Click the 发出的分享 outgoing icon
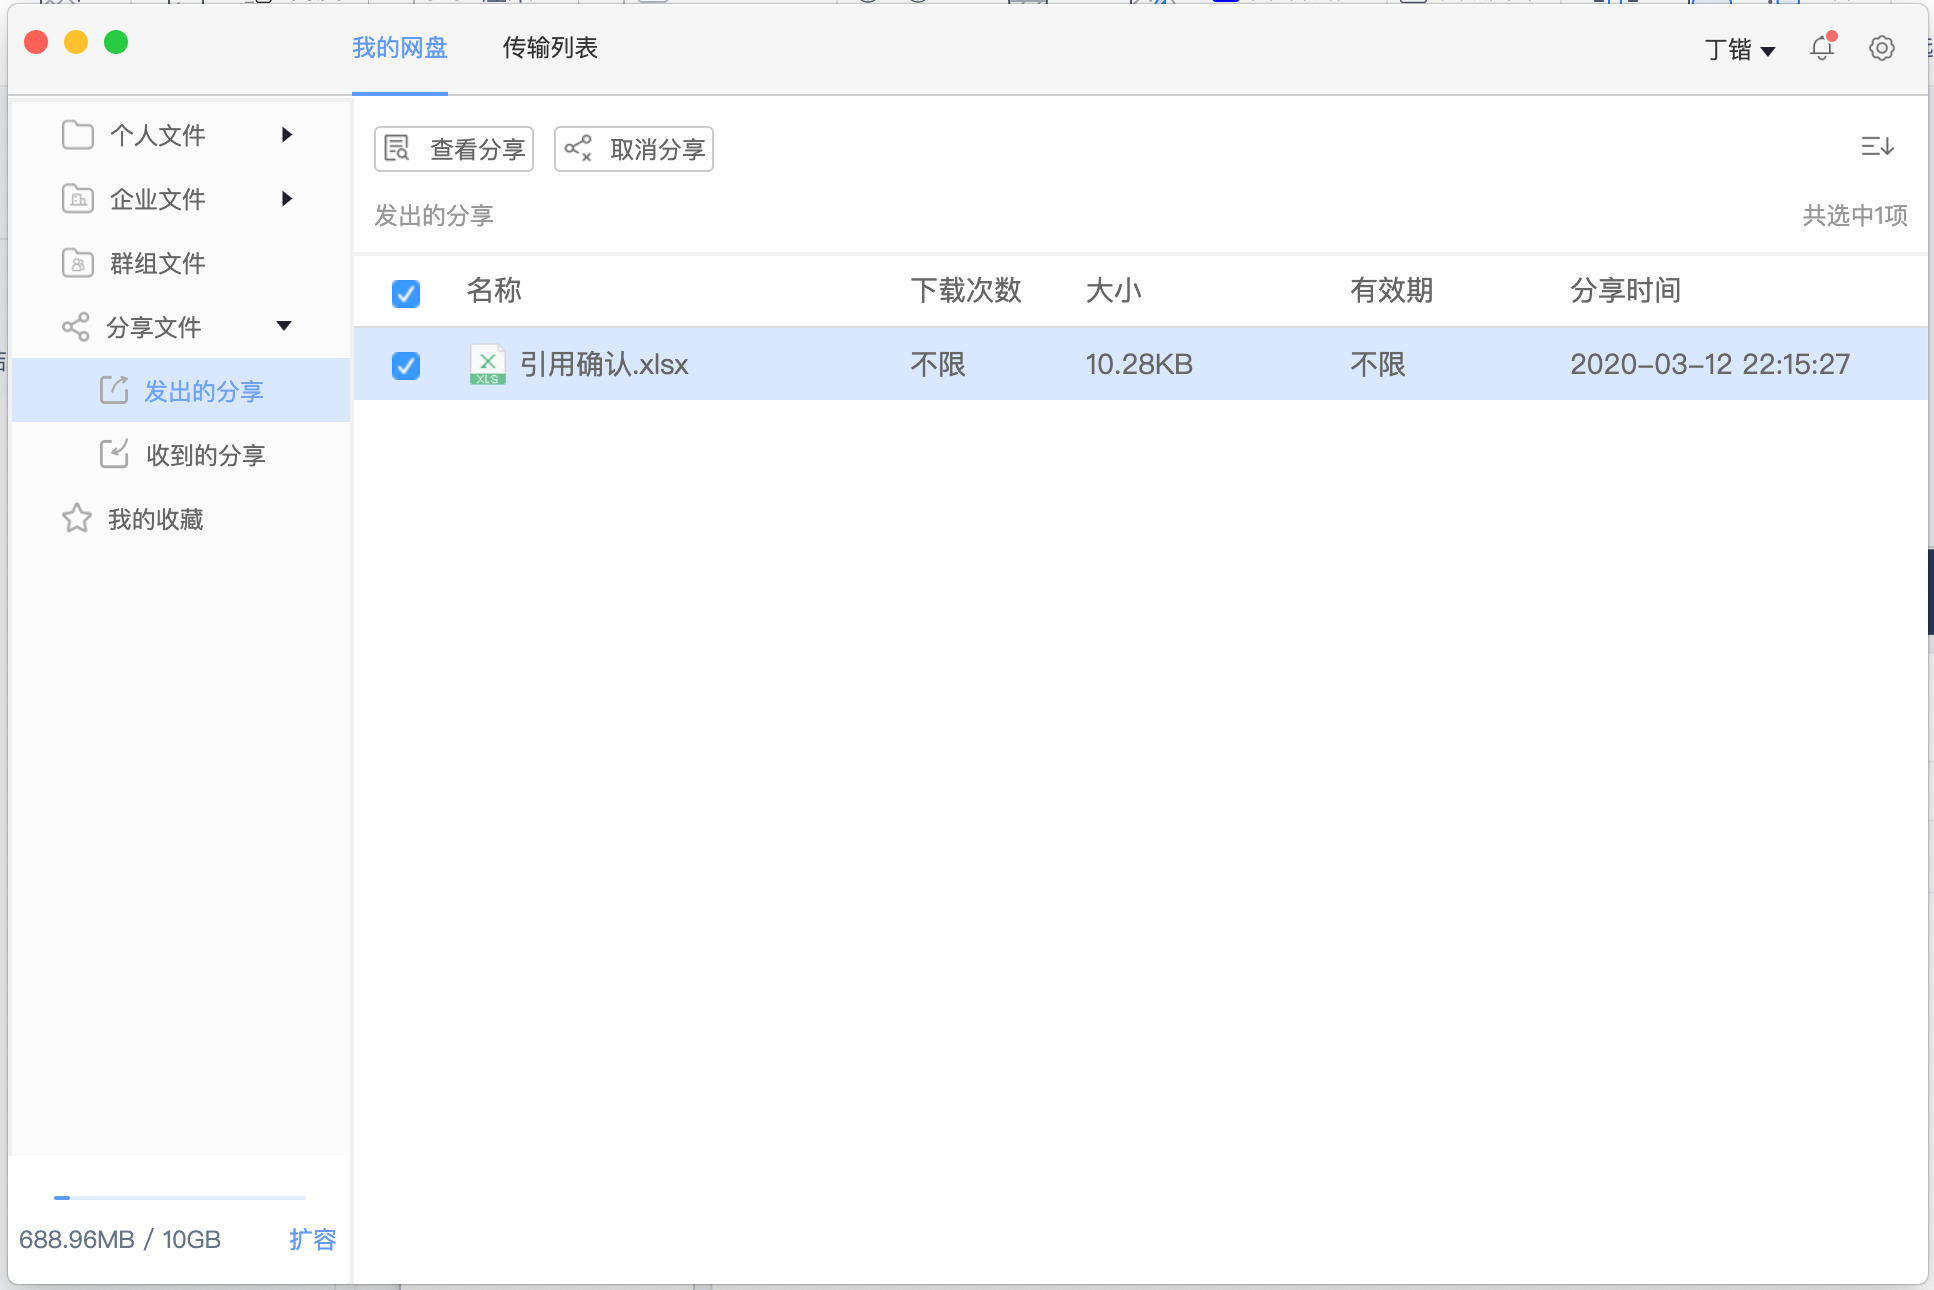Screen dimensions: 1934x1290 pos(114,390)
